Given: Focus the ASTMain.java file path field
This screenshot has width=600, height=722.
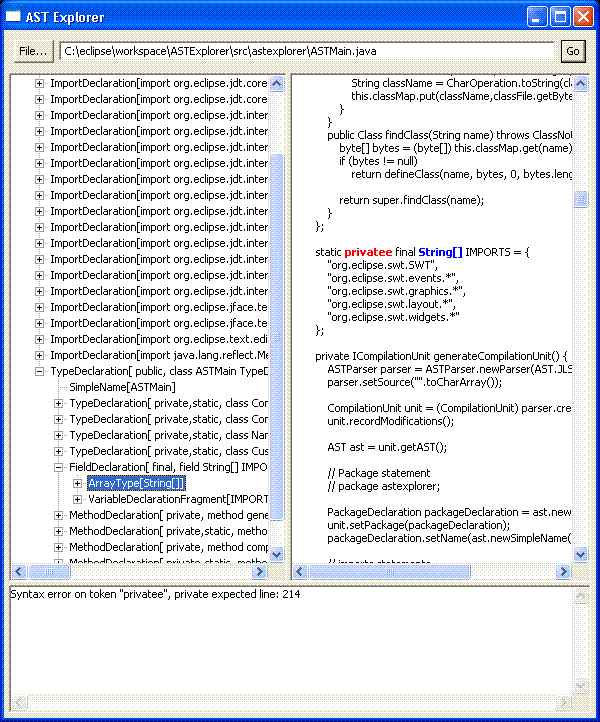Looking at the screenshot, I should click(307, 51).
